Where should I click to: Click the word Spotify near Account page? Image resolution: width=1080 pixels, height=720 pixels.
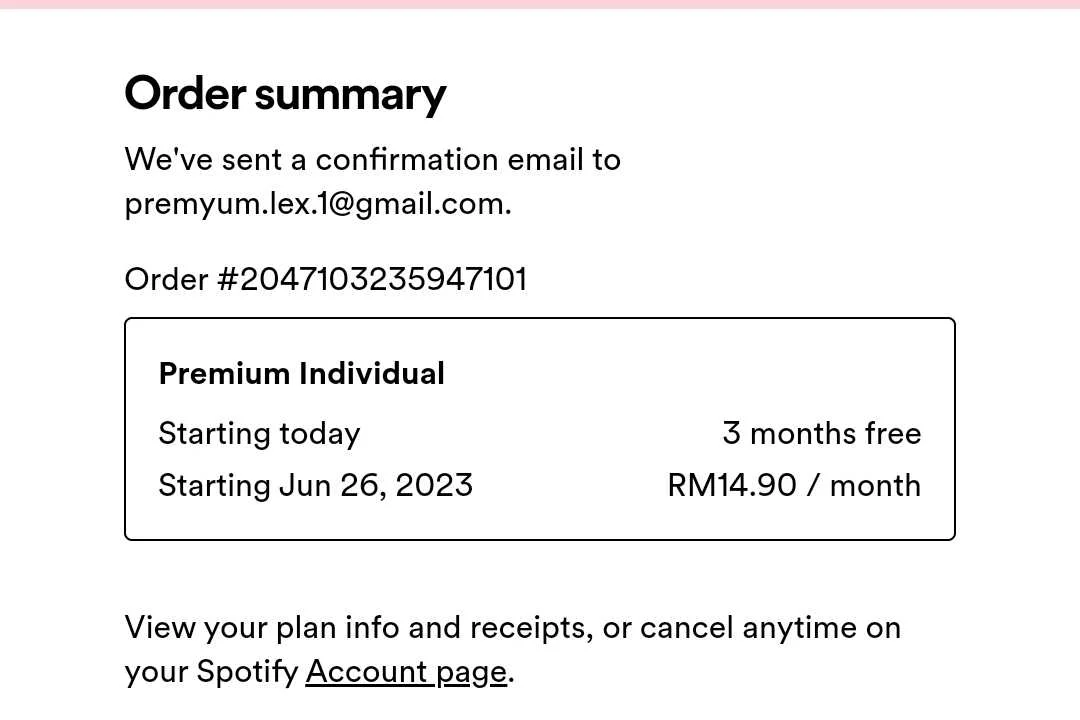coord(247,672)
